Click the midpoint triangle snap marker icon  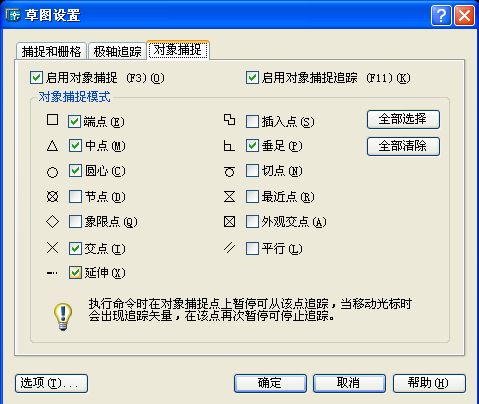pyautogui.click(x=52, y=146)
